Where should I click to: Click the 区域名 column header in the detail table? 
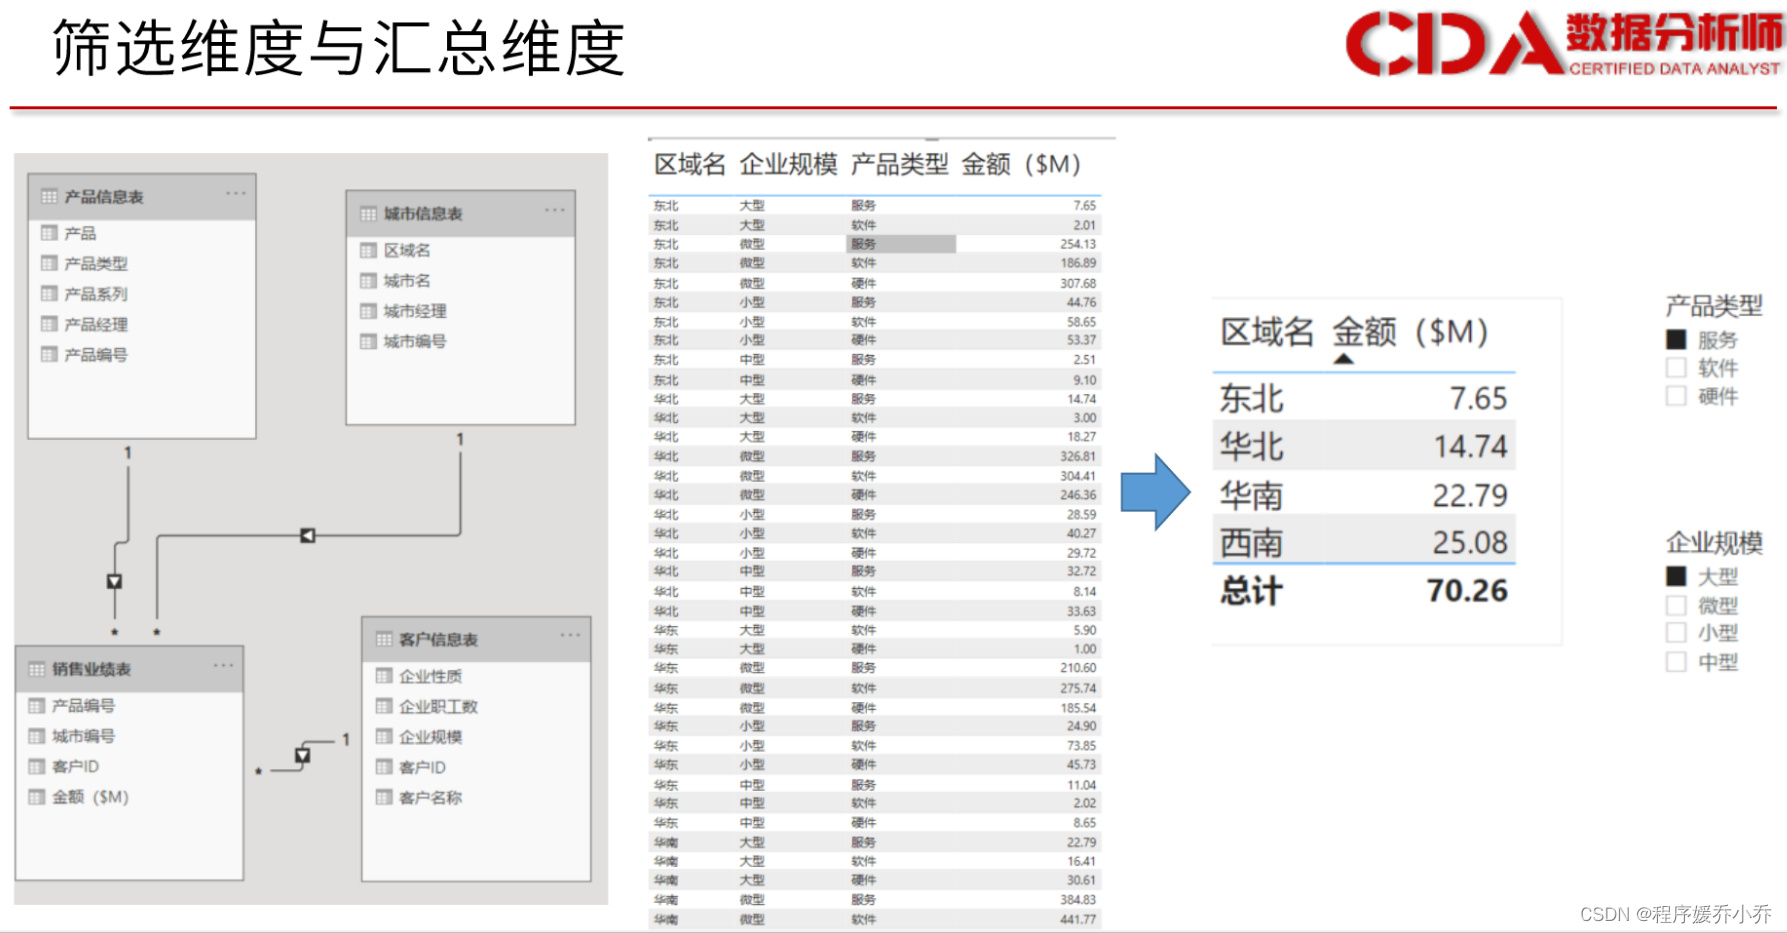(x=689, y=164)
